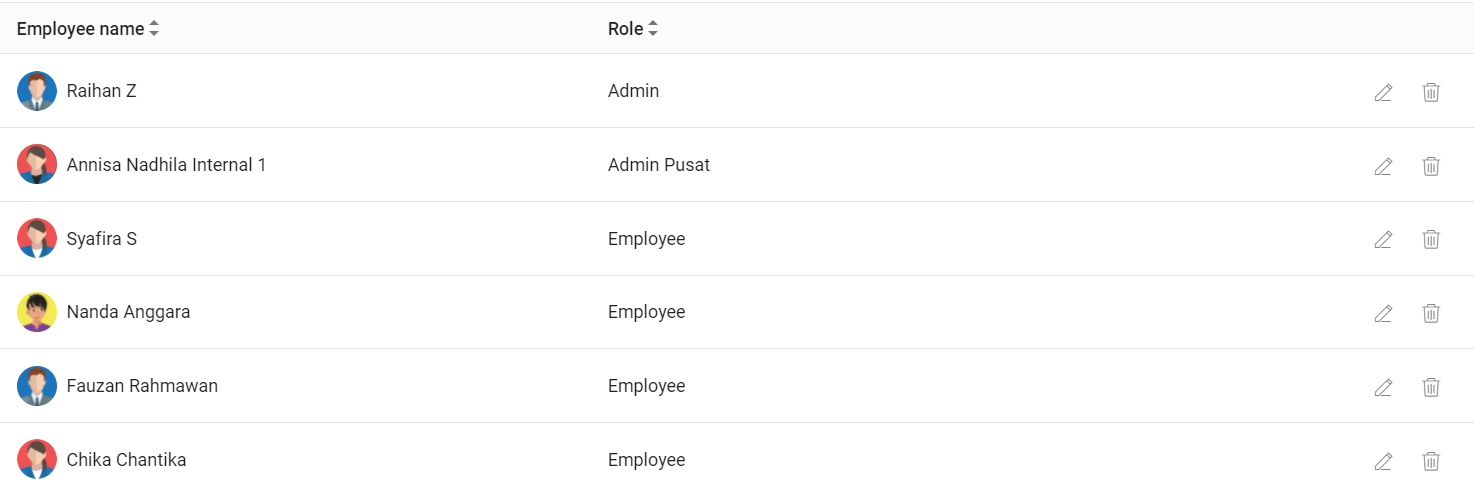Screen dimensions: 1474x491
Task: Edit Chika Chantika's role
Action: (x=1383, y=461)
